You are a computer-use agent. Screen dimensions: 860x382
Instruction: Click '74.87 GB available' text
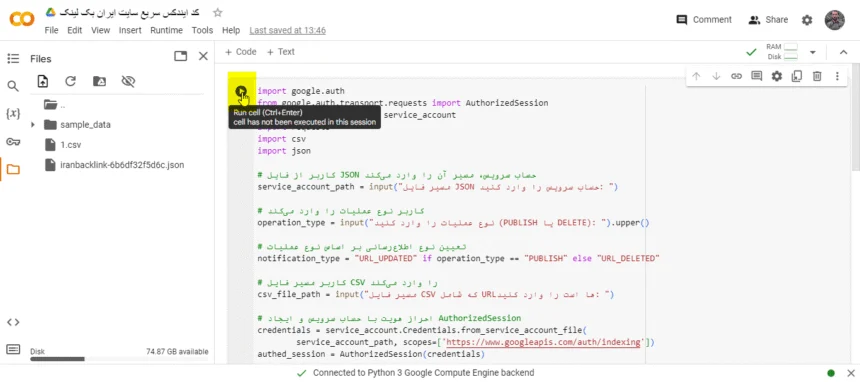[177, 351]
